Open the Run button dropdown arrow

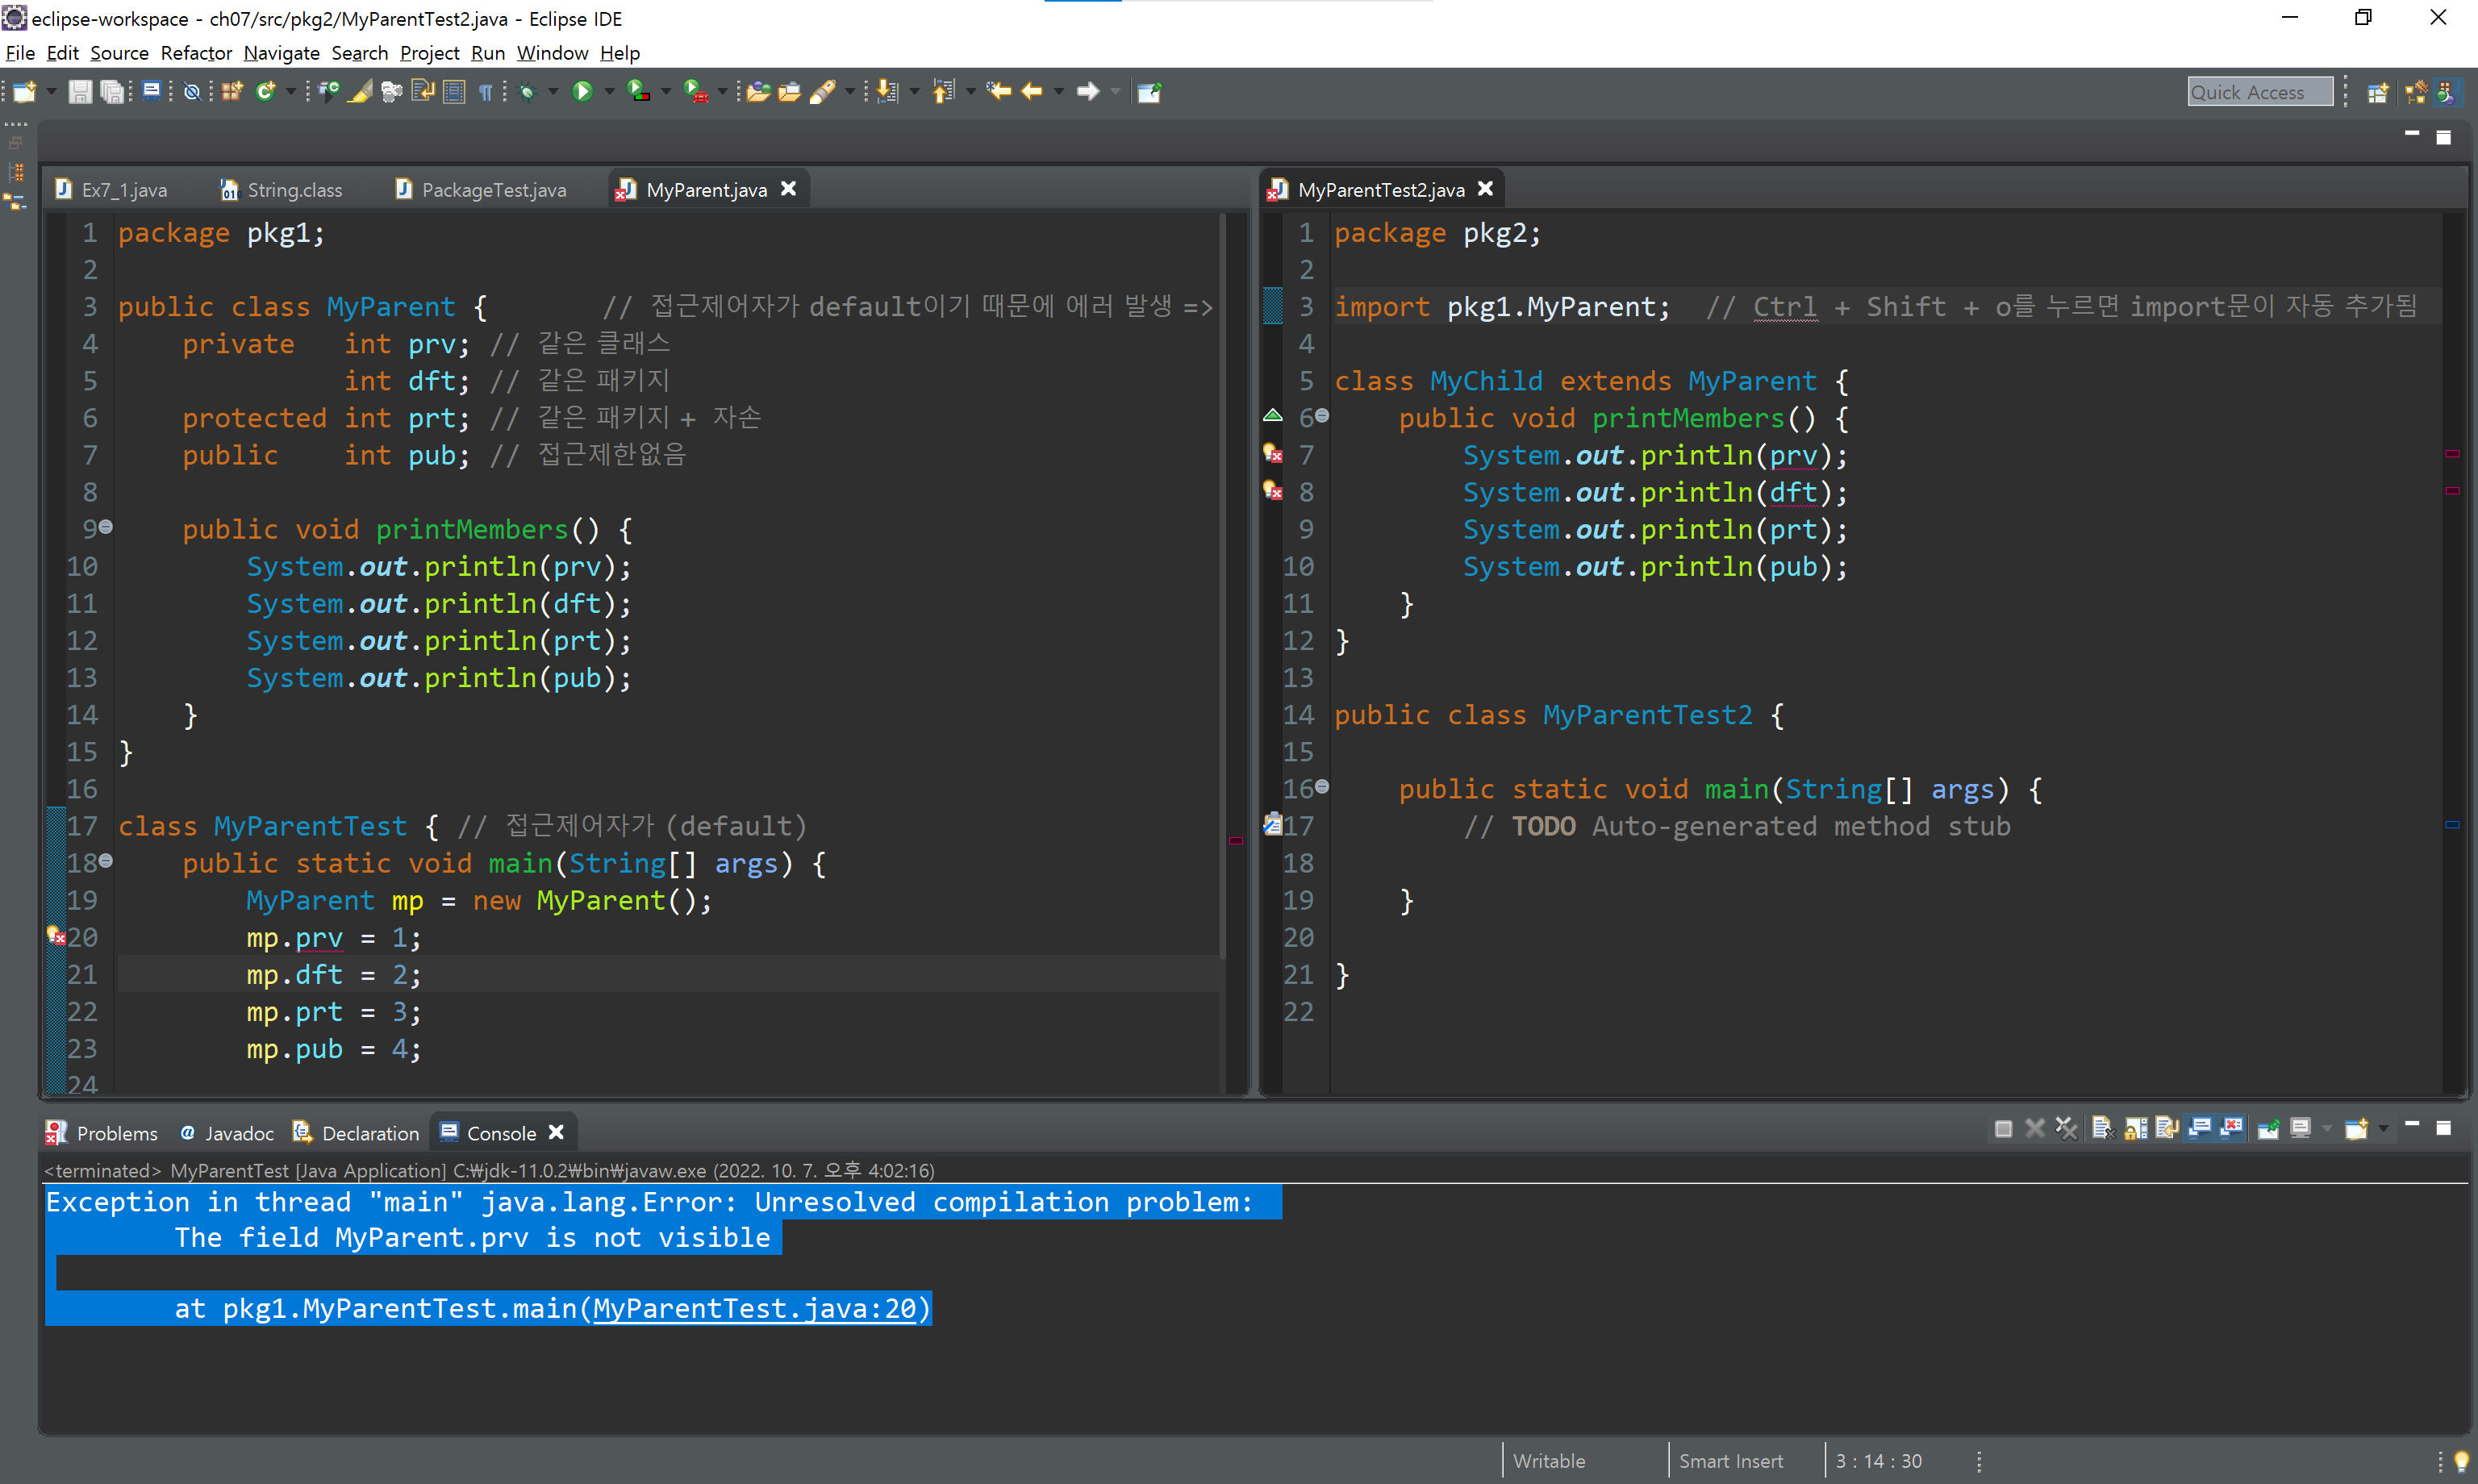(x=609, y=92)
